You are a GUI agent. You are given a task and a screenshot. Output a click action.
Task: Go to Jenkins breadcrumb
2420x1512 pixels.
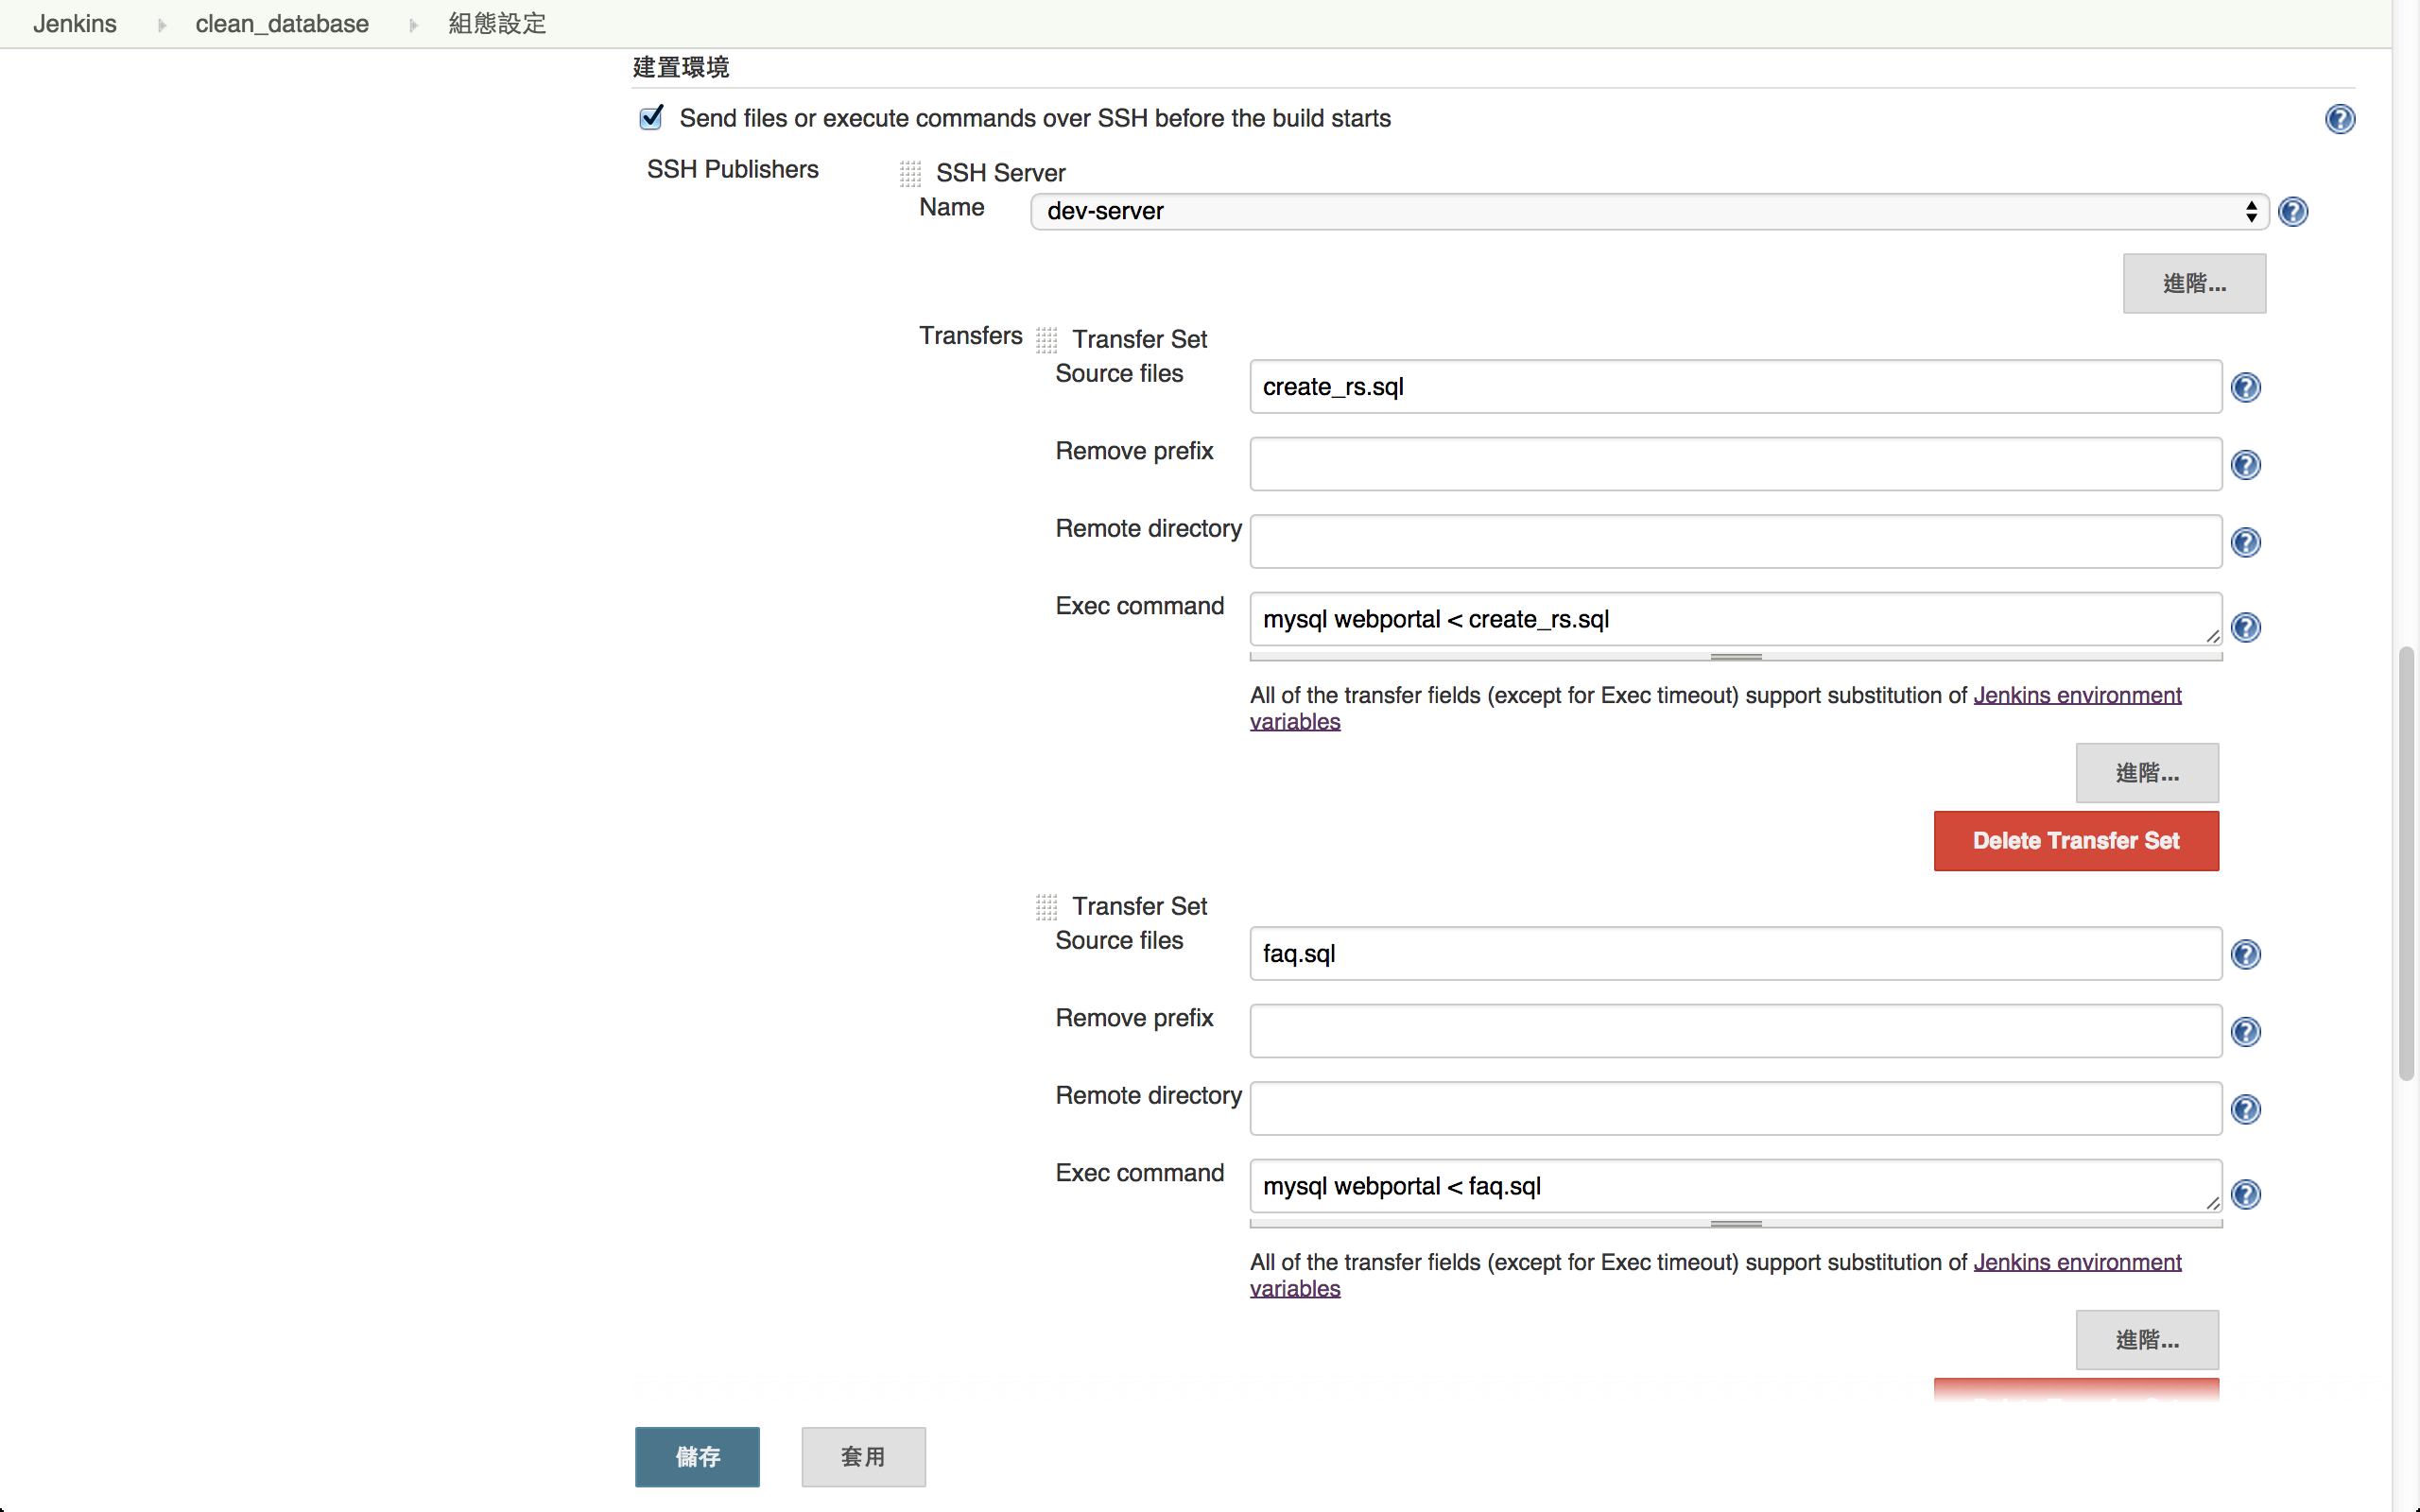(x=75, y=24)
